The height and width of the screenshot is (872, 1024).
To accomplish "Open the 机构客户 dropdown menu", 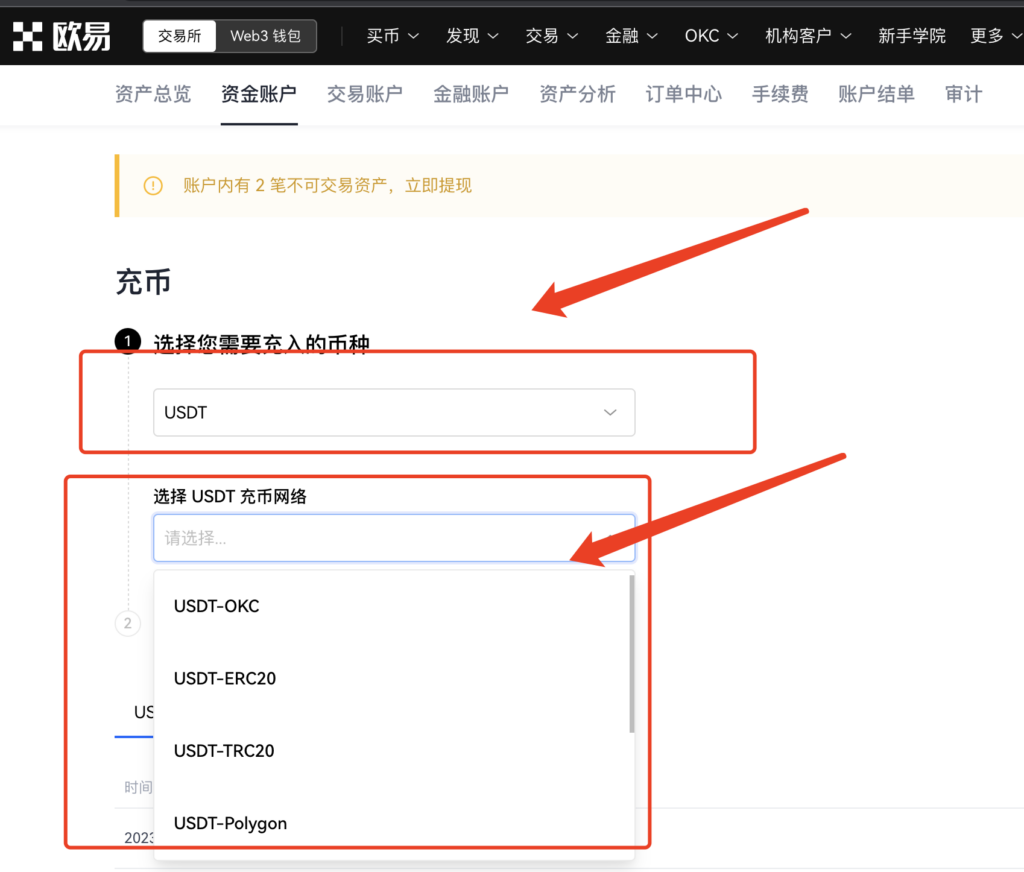I will coord(808,36).
